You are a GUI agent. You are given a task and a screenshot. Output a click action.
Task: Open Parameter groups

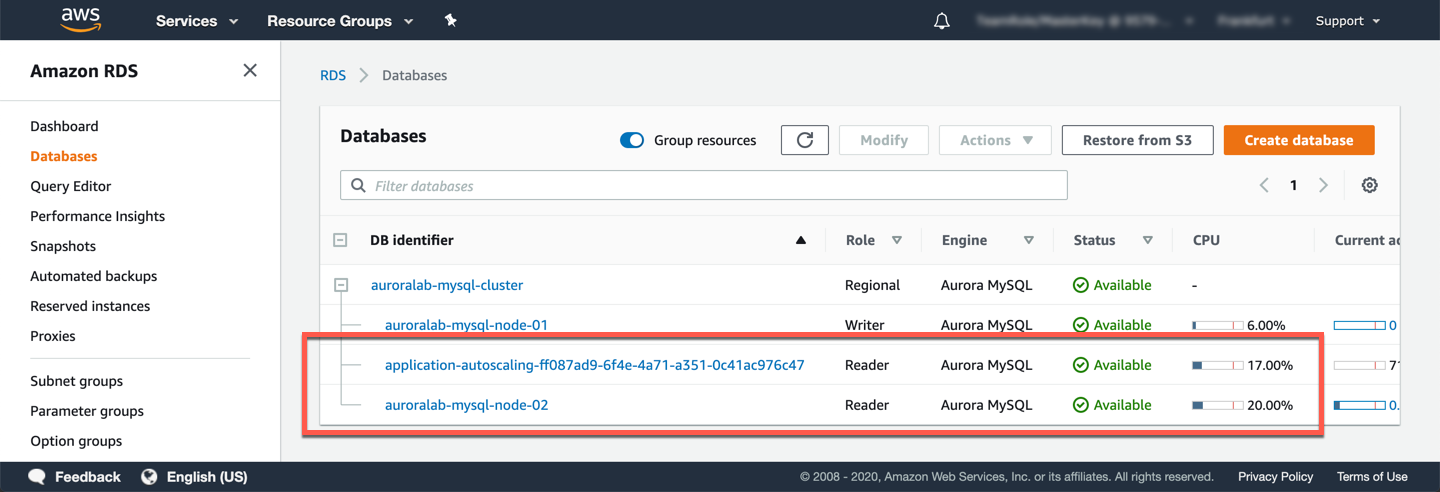(x=87, y=411)
